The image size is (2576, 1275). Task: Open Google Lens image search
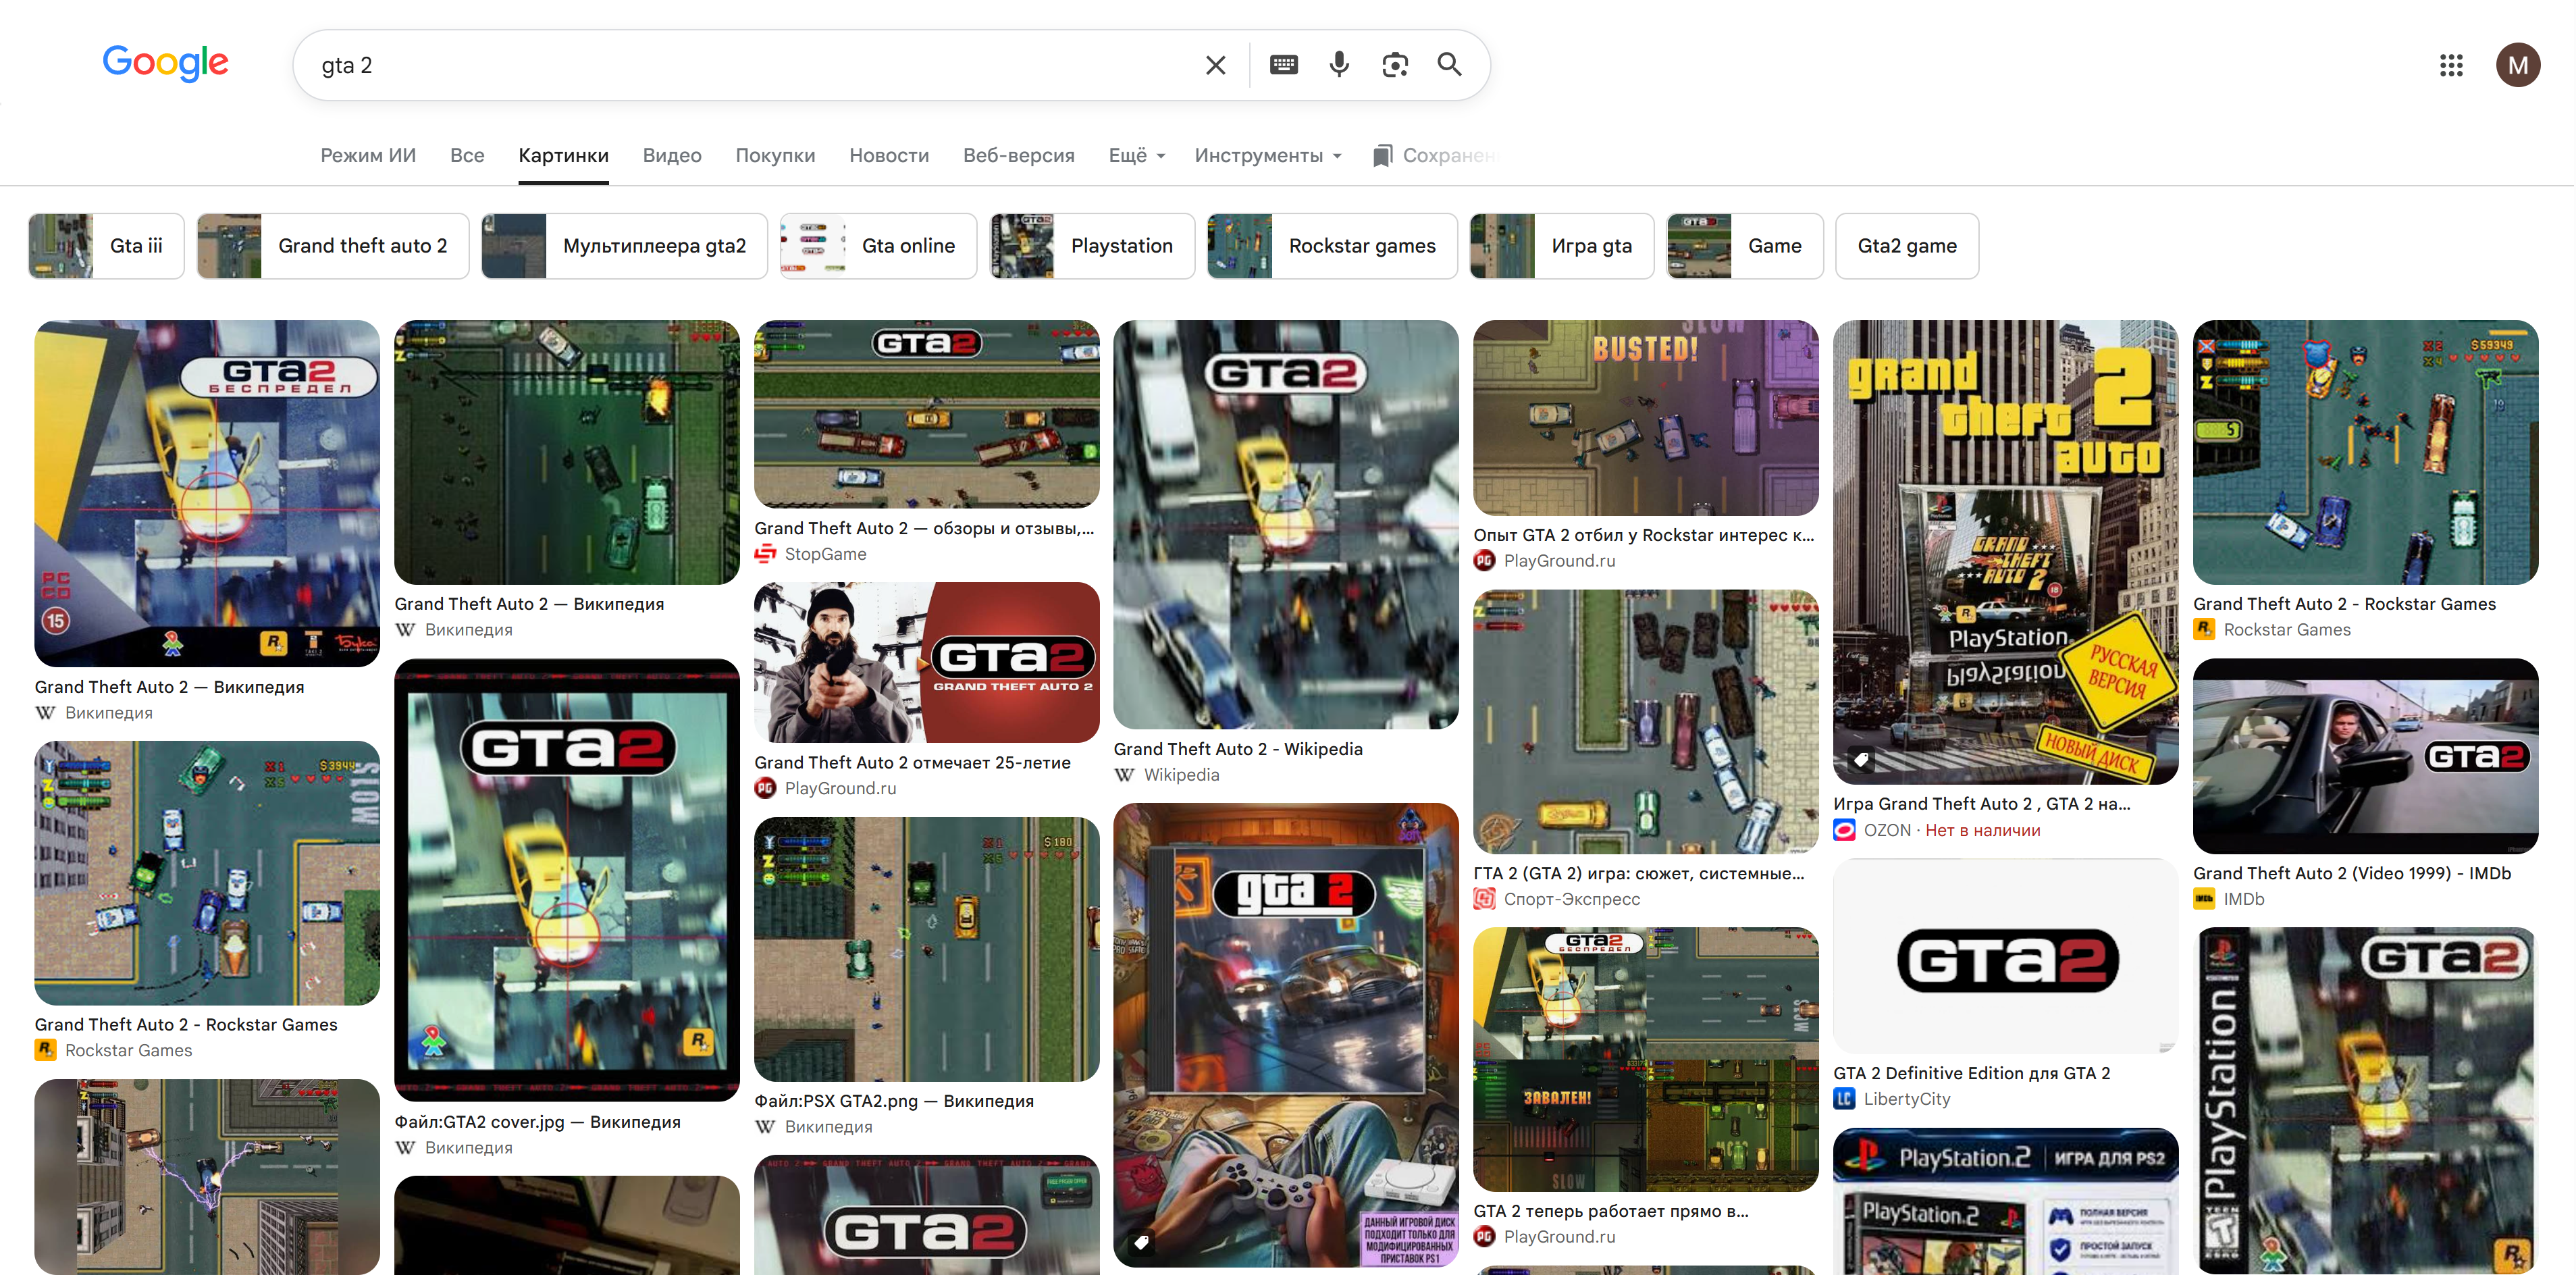(1395, 65)
